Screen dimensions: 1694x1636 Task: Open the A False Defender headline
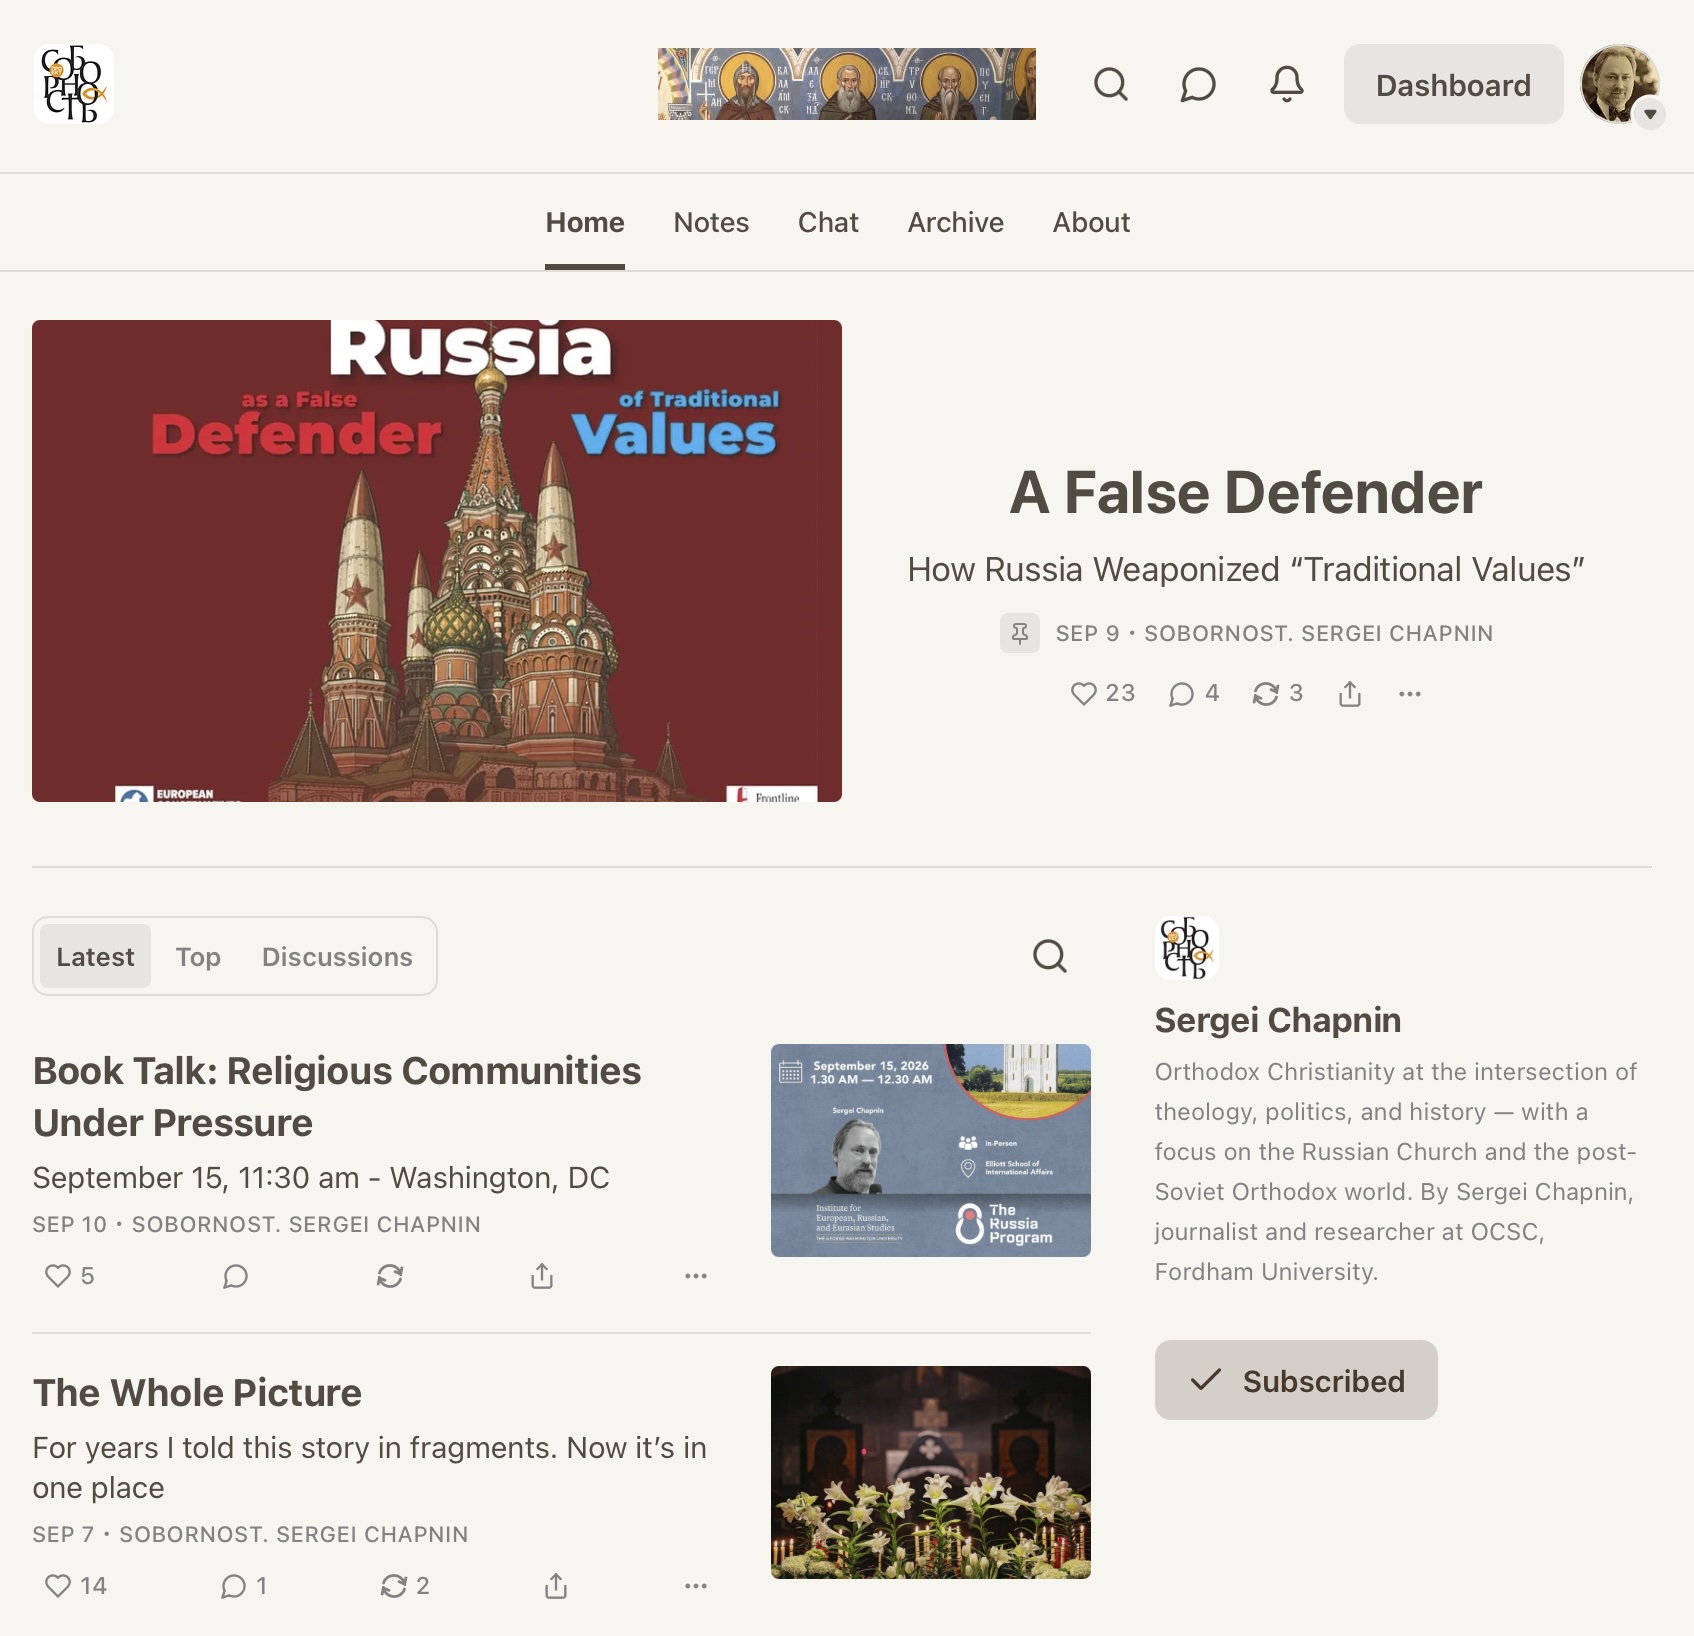[x=1246, y=492]
